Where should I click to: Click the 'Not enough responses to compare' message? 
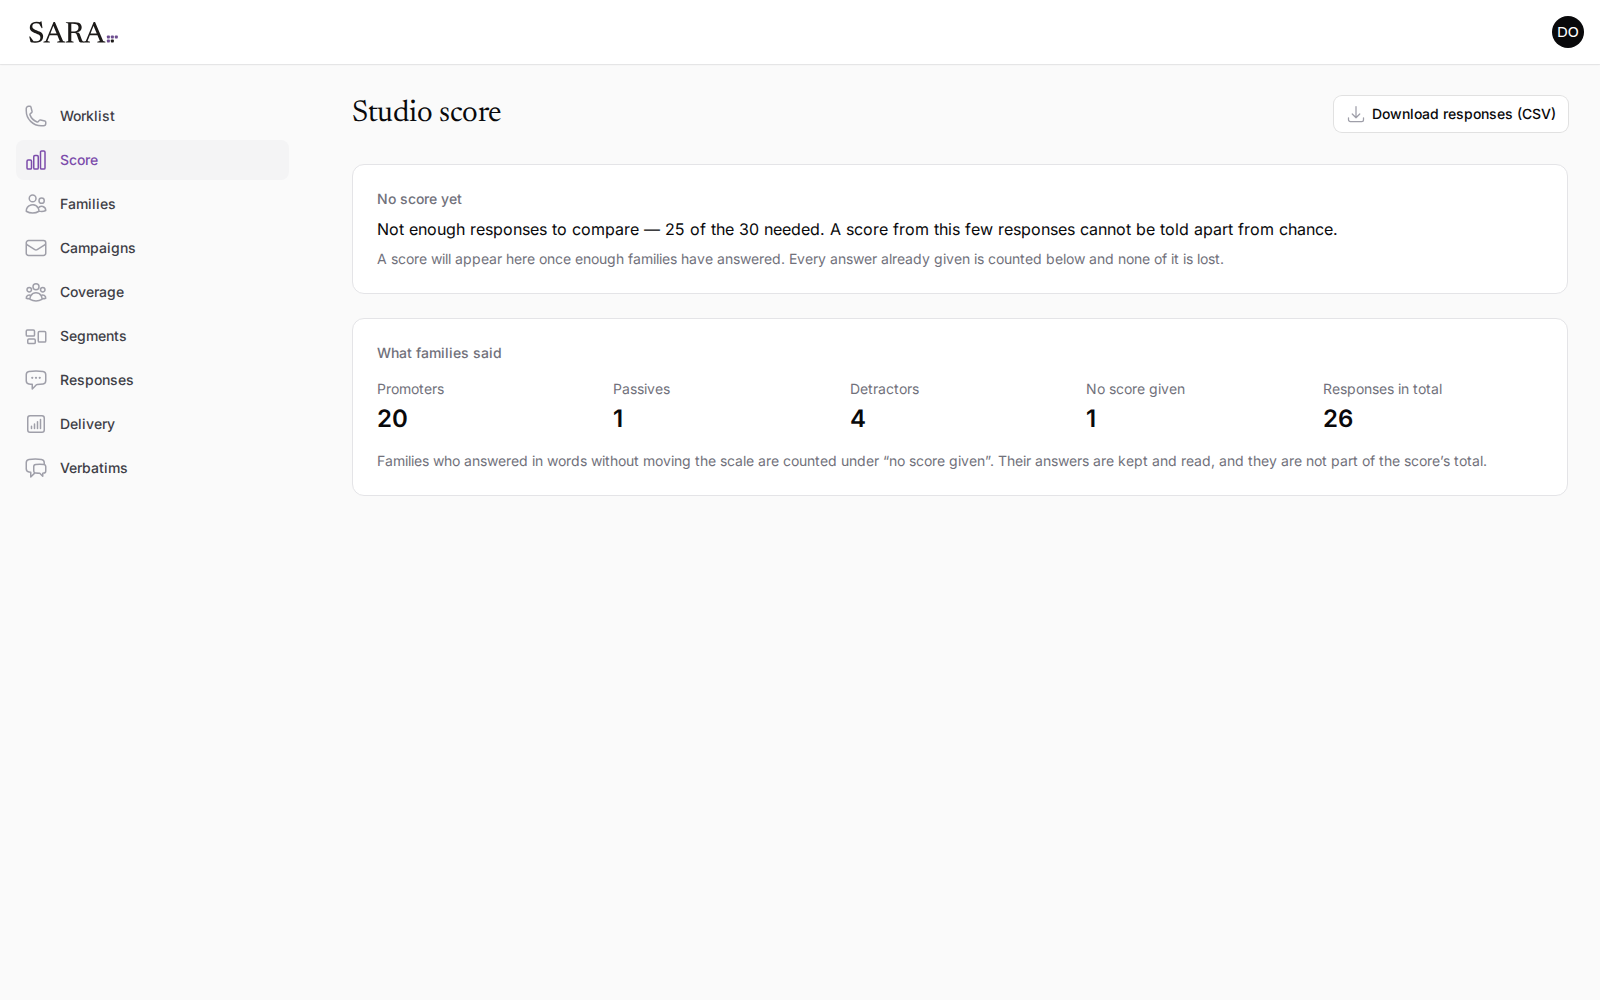tap(857, 229)
